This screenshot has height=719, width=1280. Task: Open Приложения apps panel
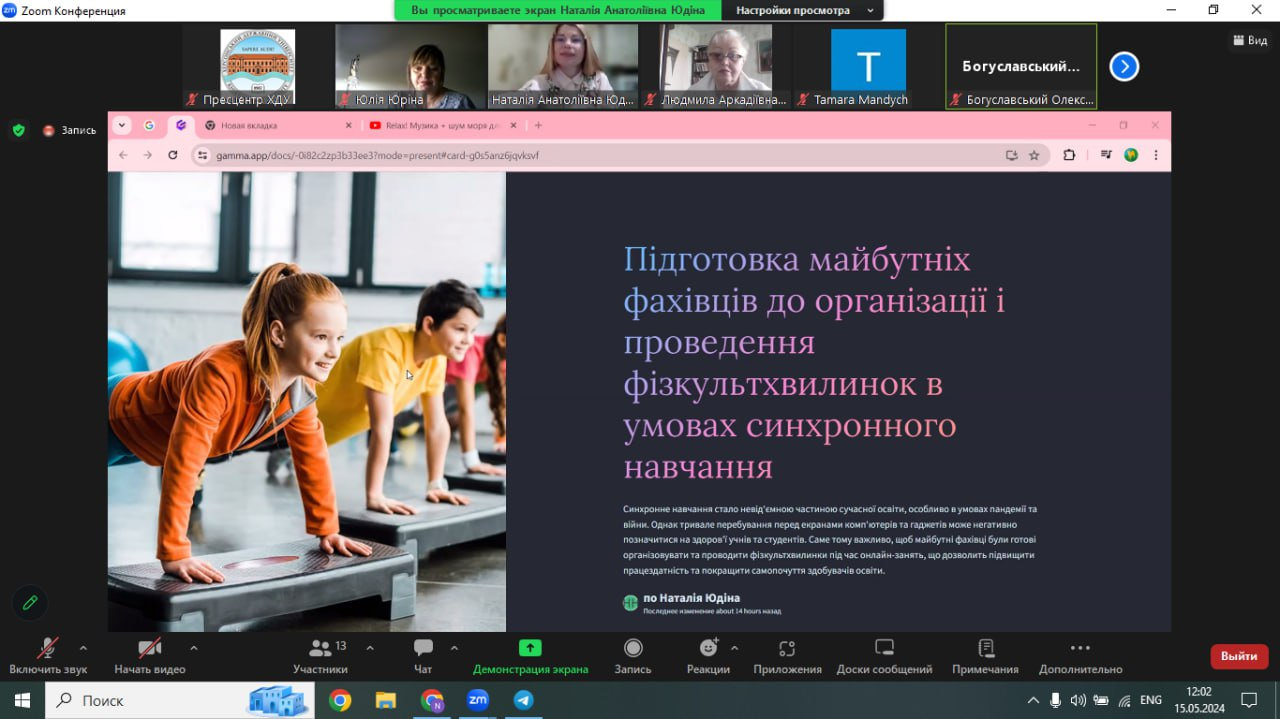click(787, 656)
